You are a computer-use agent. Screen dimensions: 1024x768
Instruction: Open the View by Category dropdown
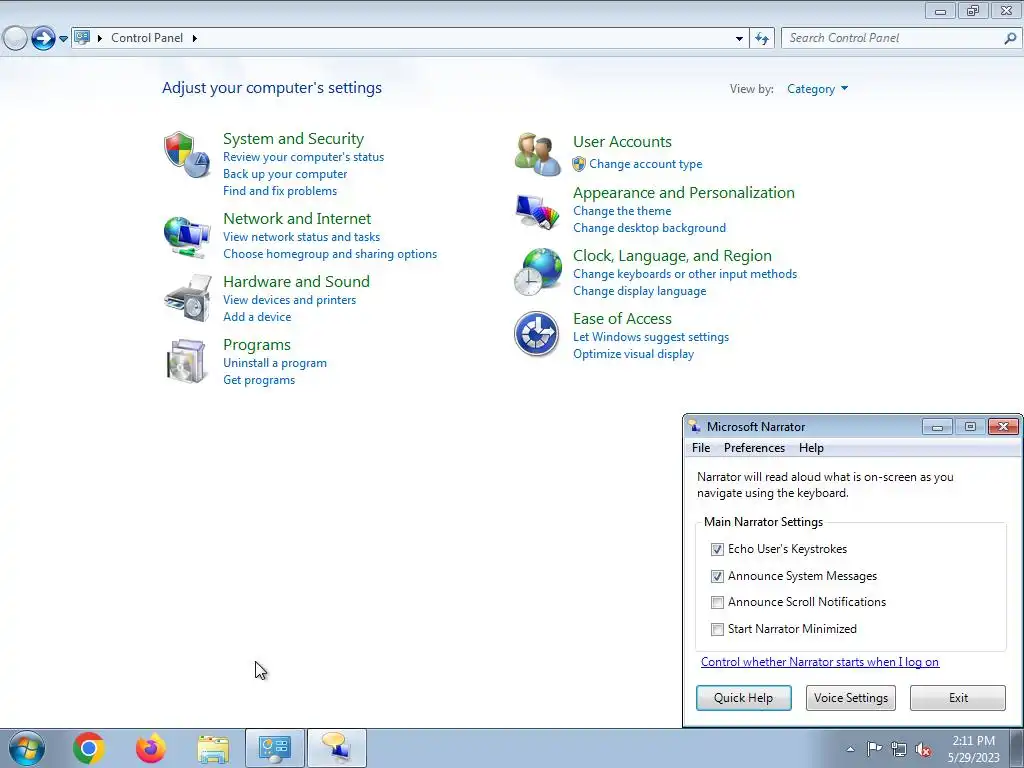pyautogui.click(x=817, y=89)
